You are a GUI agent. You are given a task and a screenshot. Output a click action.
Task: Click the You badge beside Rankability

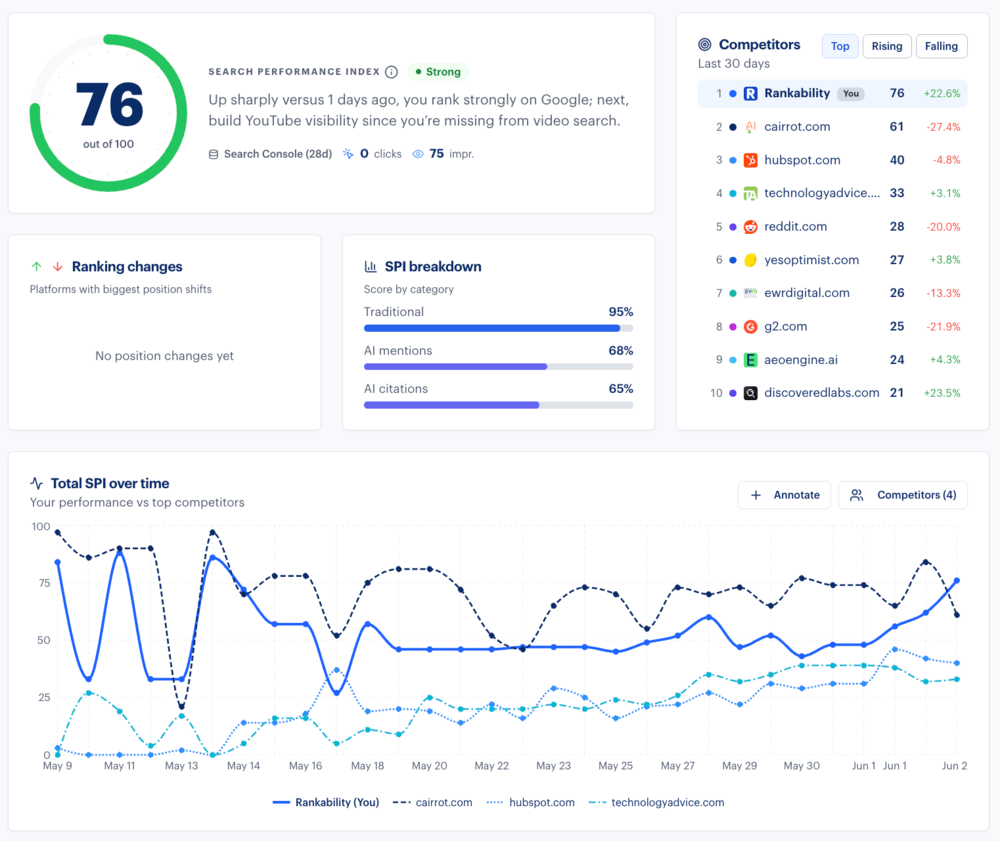pos(851,94)
